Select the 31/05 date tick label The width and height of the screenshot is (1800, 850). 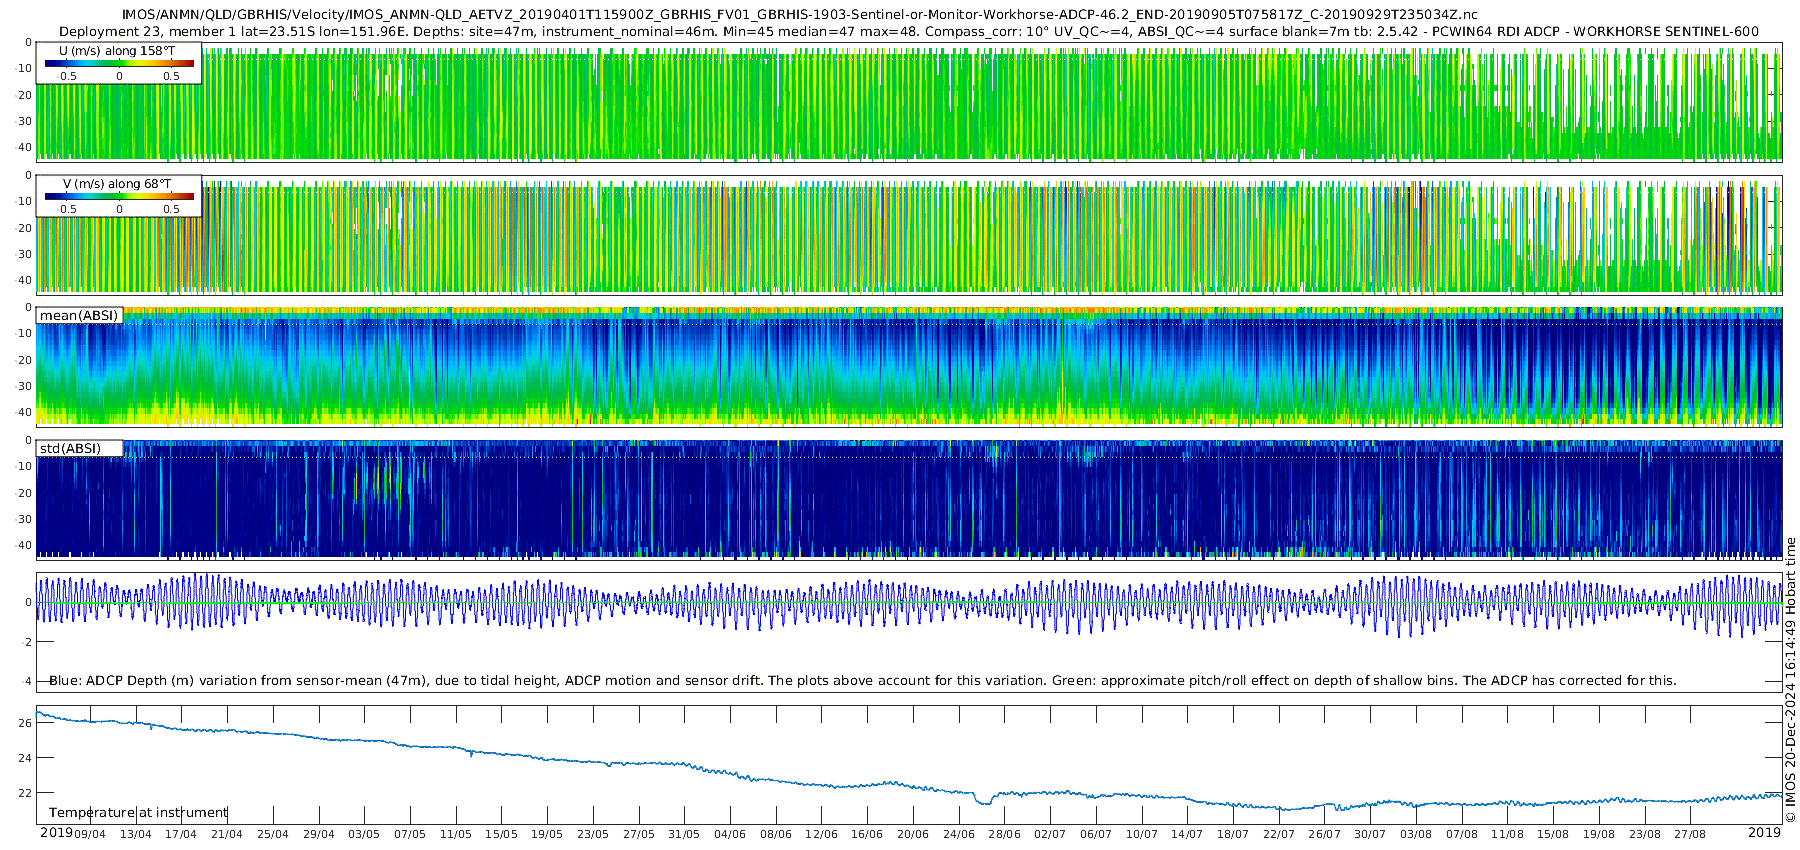[684, 834]
